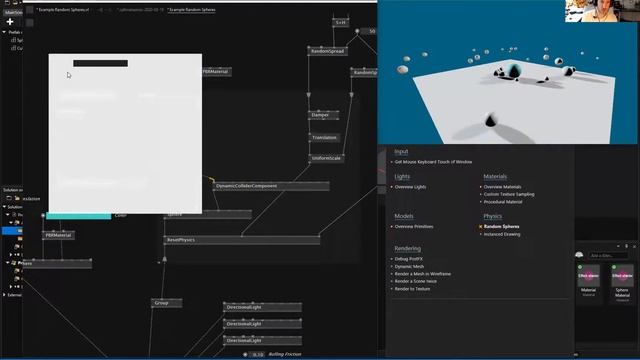This screenshot has width=640, height=360.
Task: Switch to the underlined Example Random Spheres tab
Action: click(x=191, y=9)
